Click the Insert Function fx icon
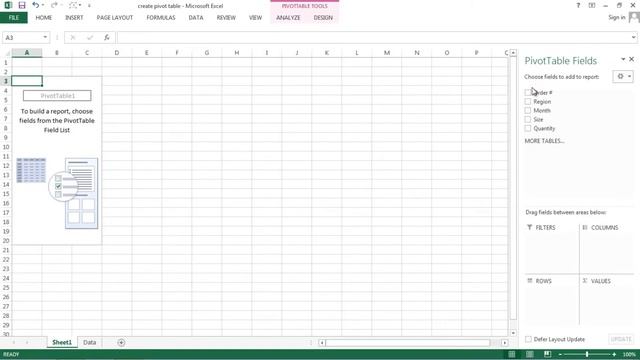Image resolution: width=640 pixels, height=360 pixels. [107, 38]
